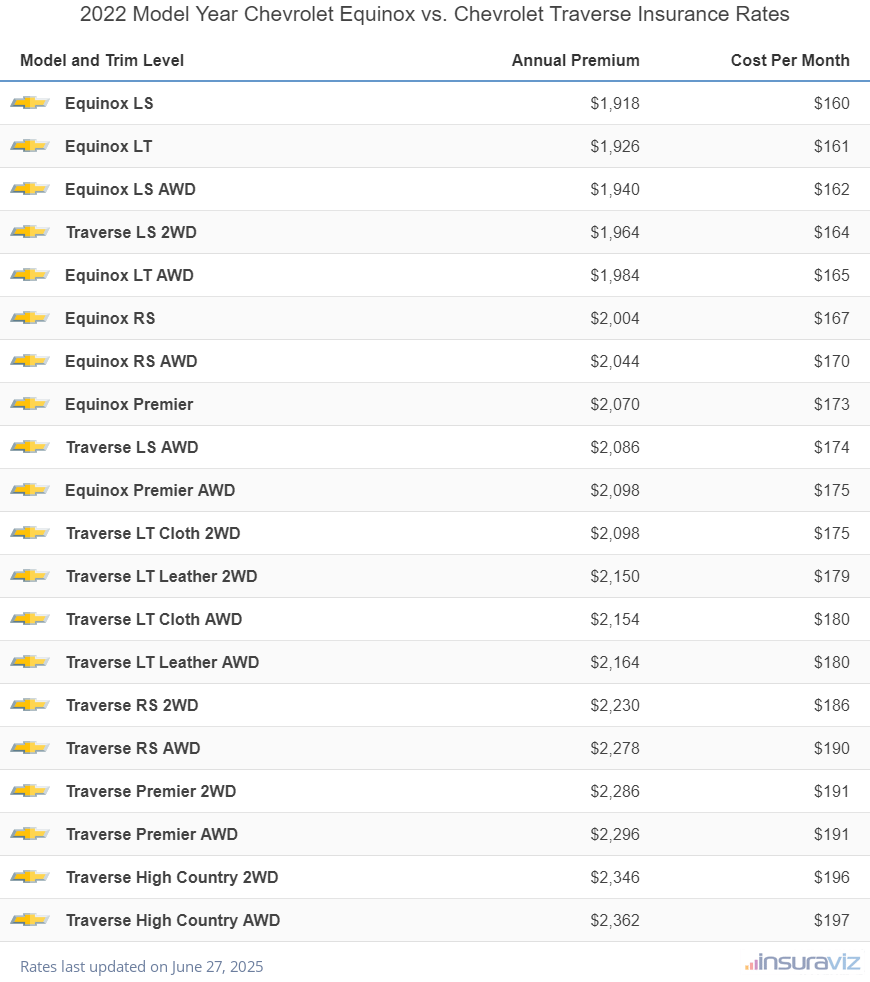
Task: Select the Equinox RS row name
Action: (x=110, y=318)
